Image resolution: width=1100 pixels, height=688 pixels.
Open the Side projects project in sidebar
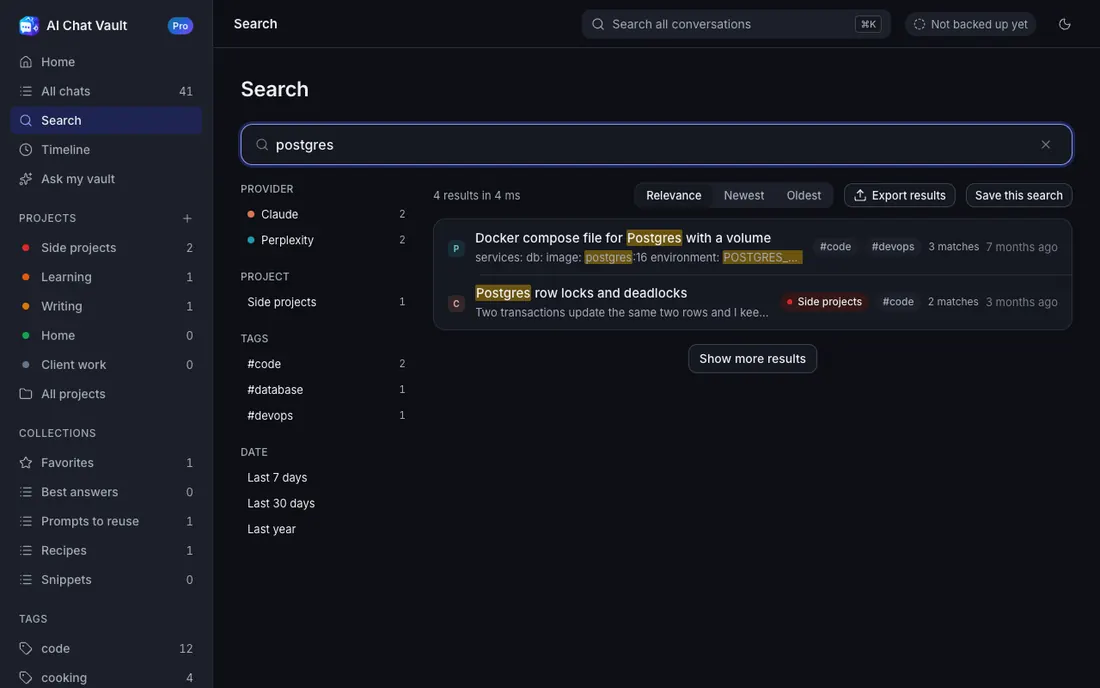106,248
